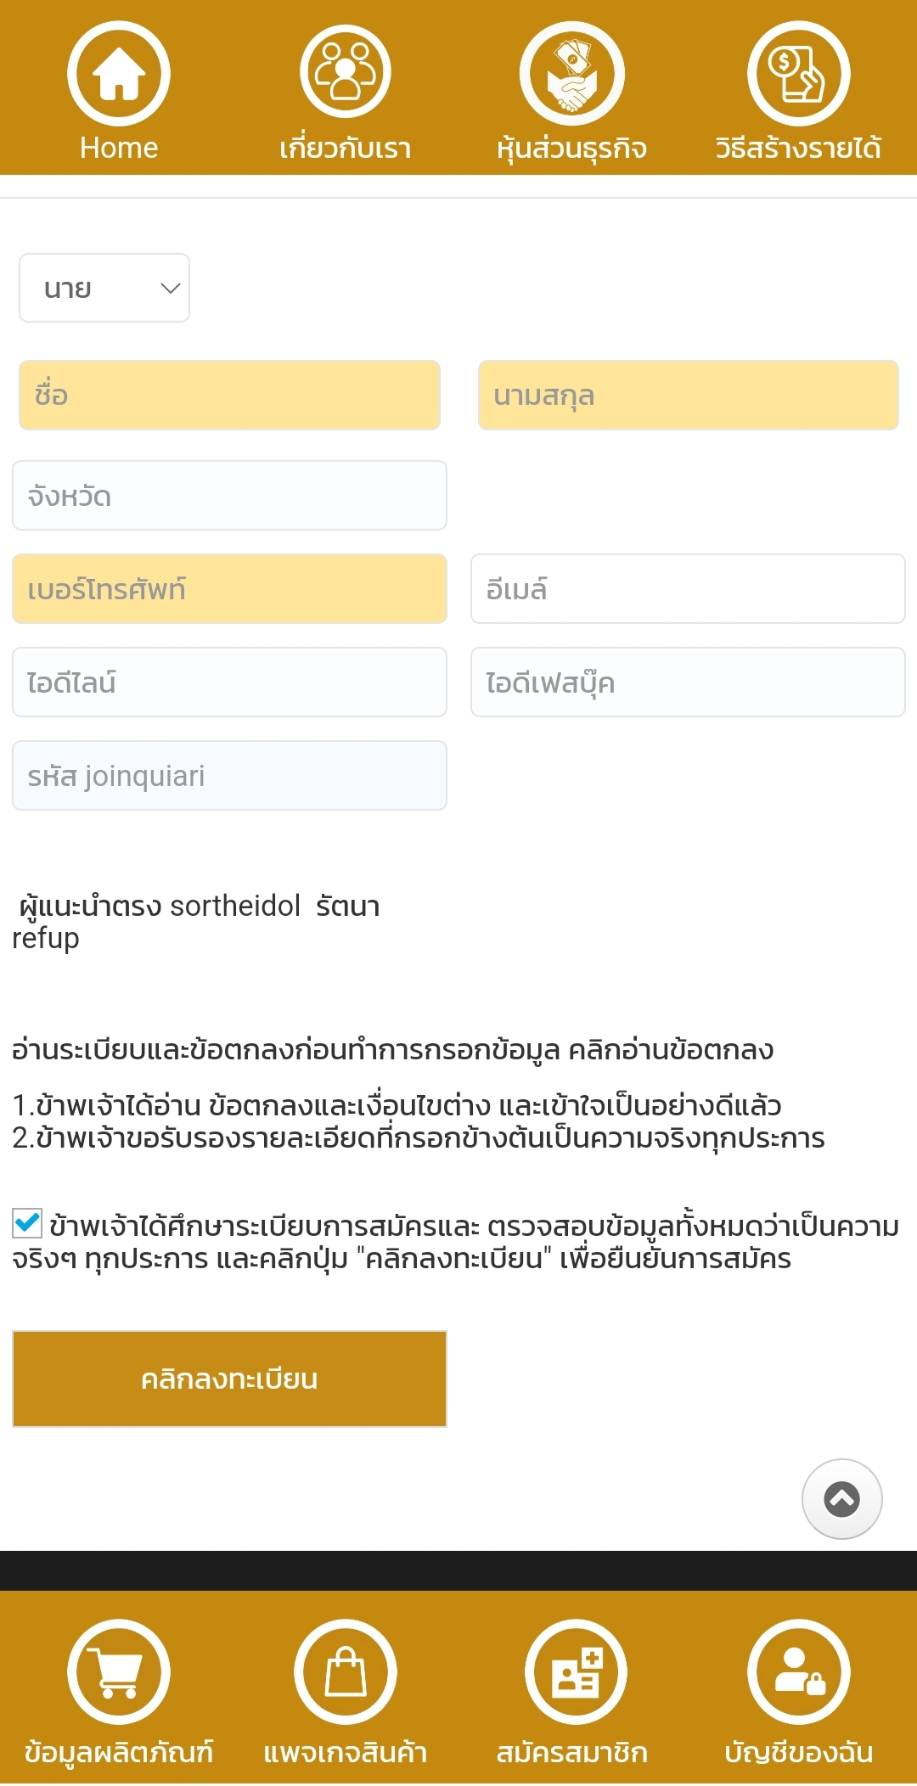Expand the นาย title dropdown
The width and height of the screenshot is (917, 1786).
tap(104, 288)
